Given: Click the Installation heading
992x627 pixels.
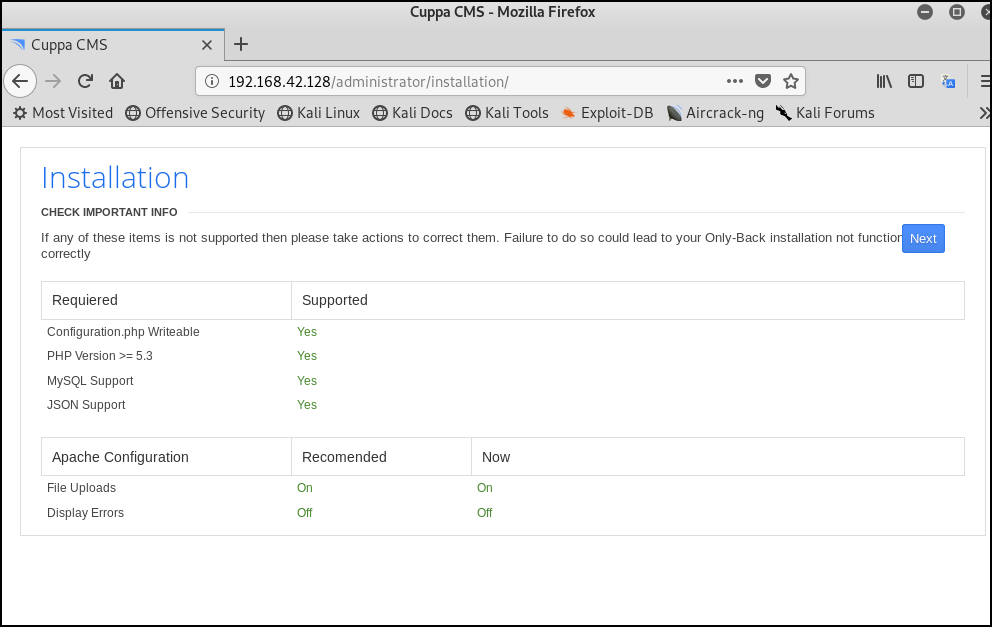Looking at the screenshot, I should click(115, 178).
